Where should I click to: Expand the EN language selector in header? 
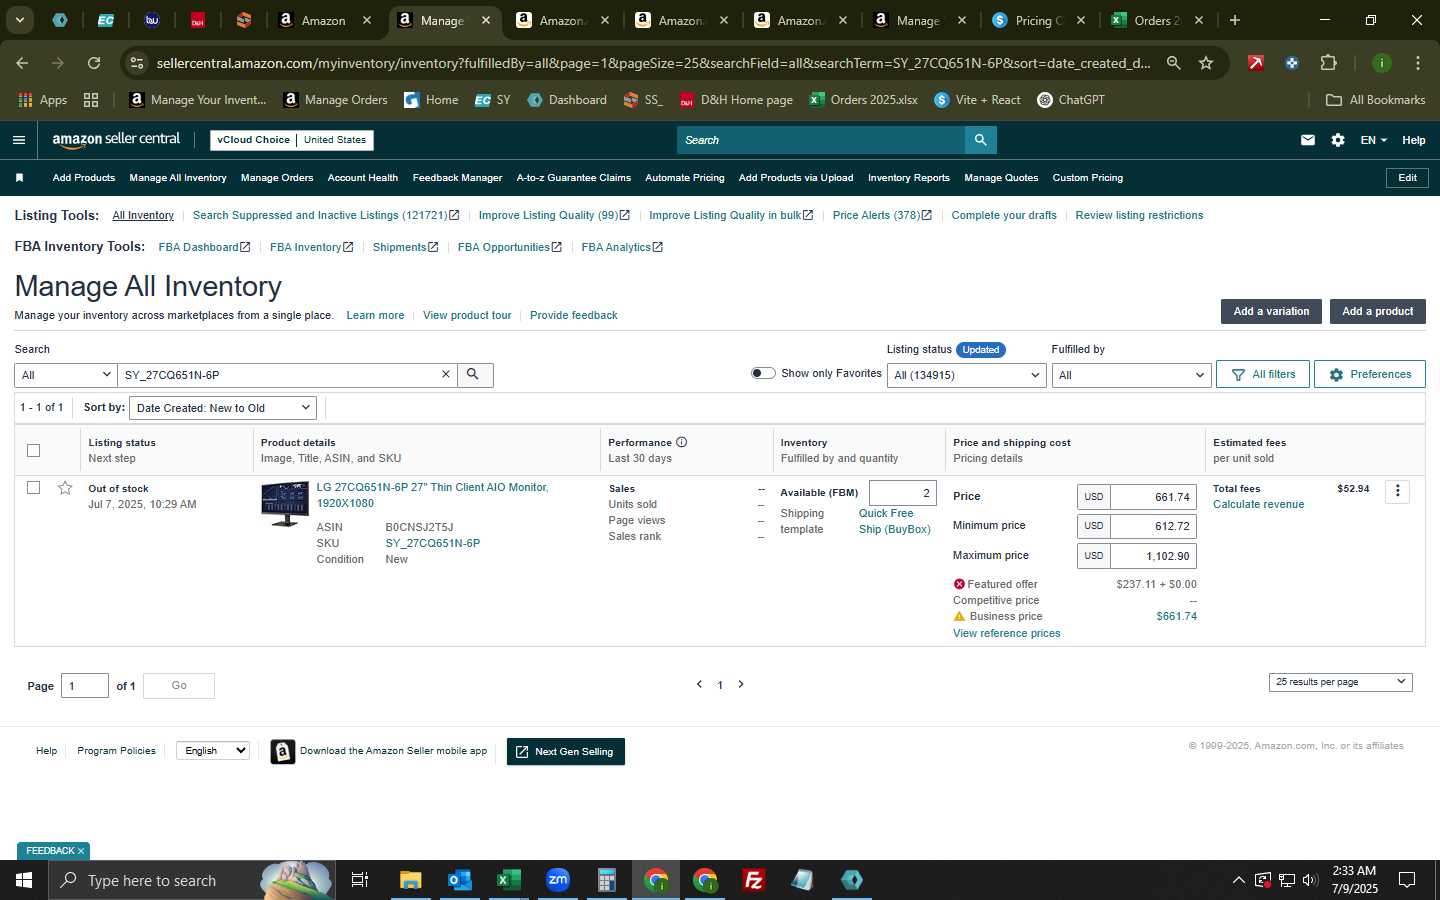point(1373,140)
